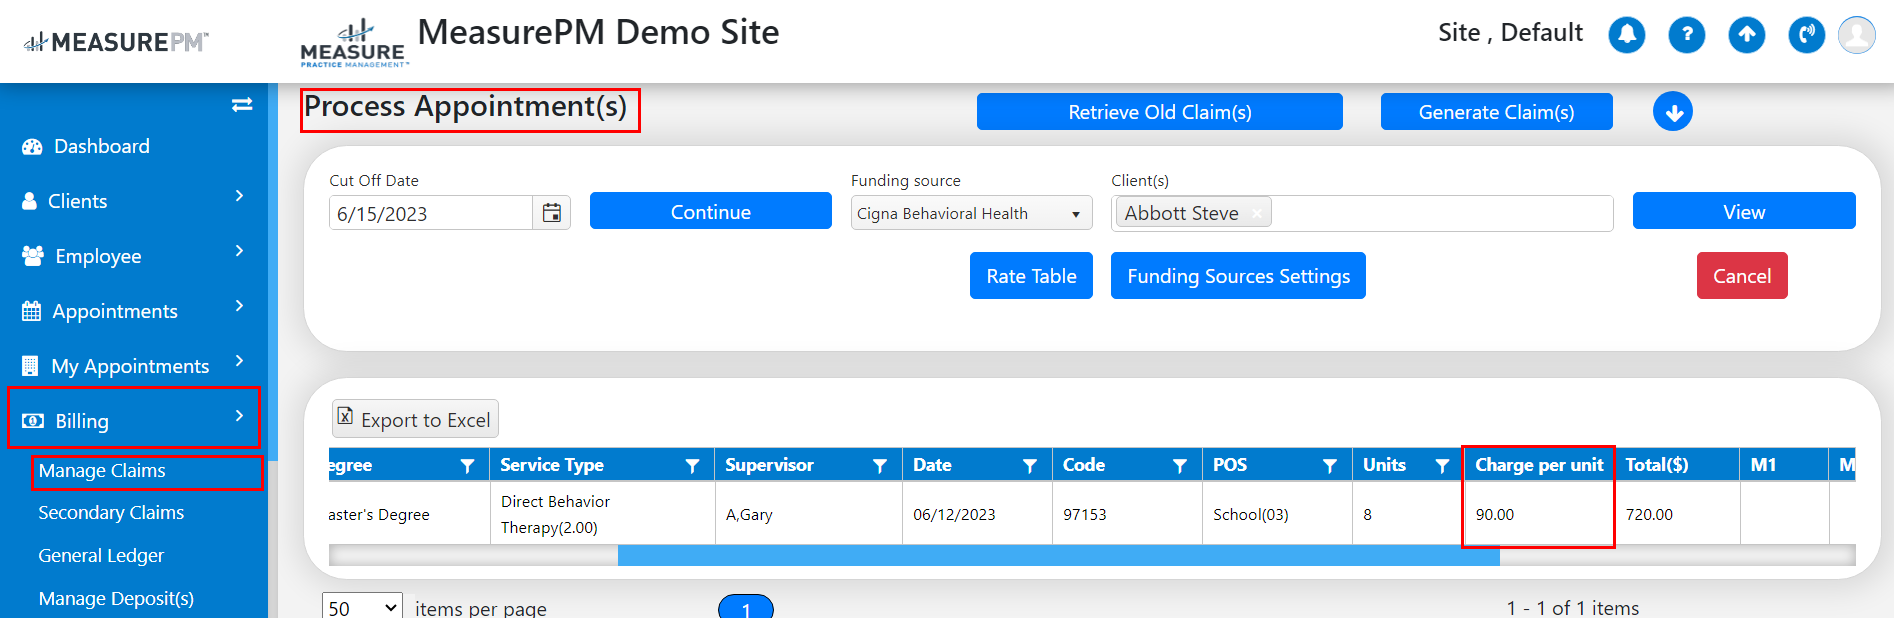1894x618 pixels.
Task: Filter the Degree column
Action: (467, 465)
